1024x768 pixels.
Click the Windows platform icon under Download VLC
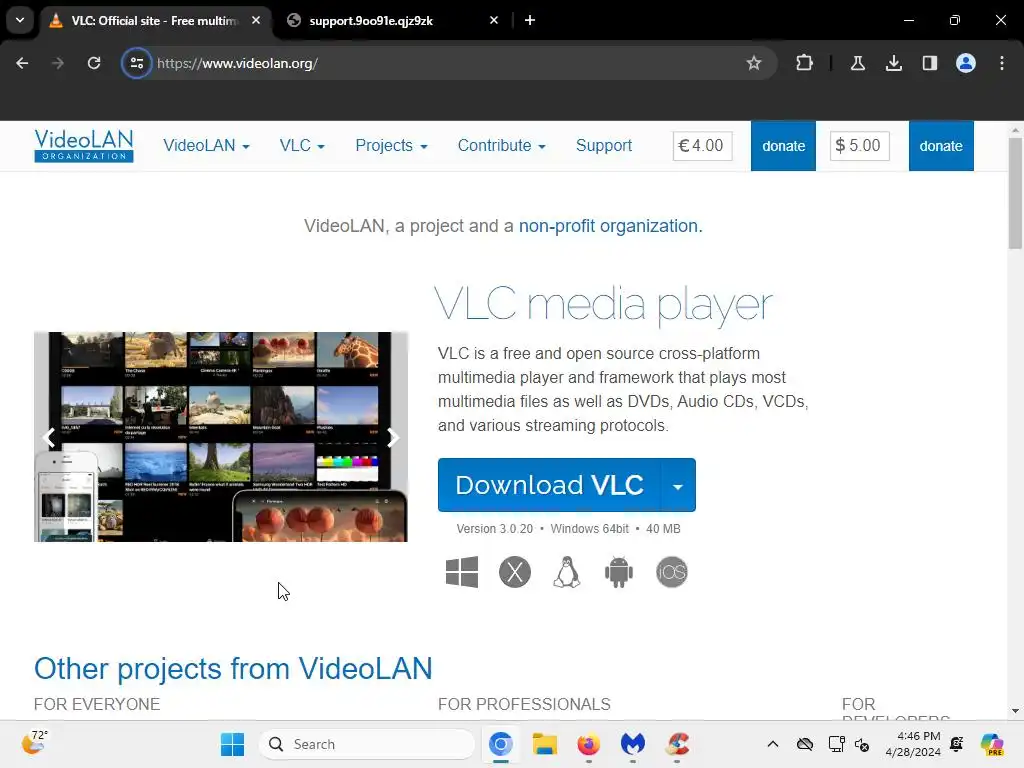462,572
